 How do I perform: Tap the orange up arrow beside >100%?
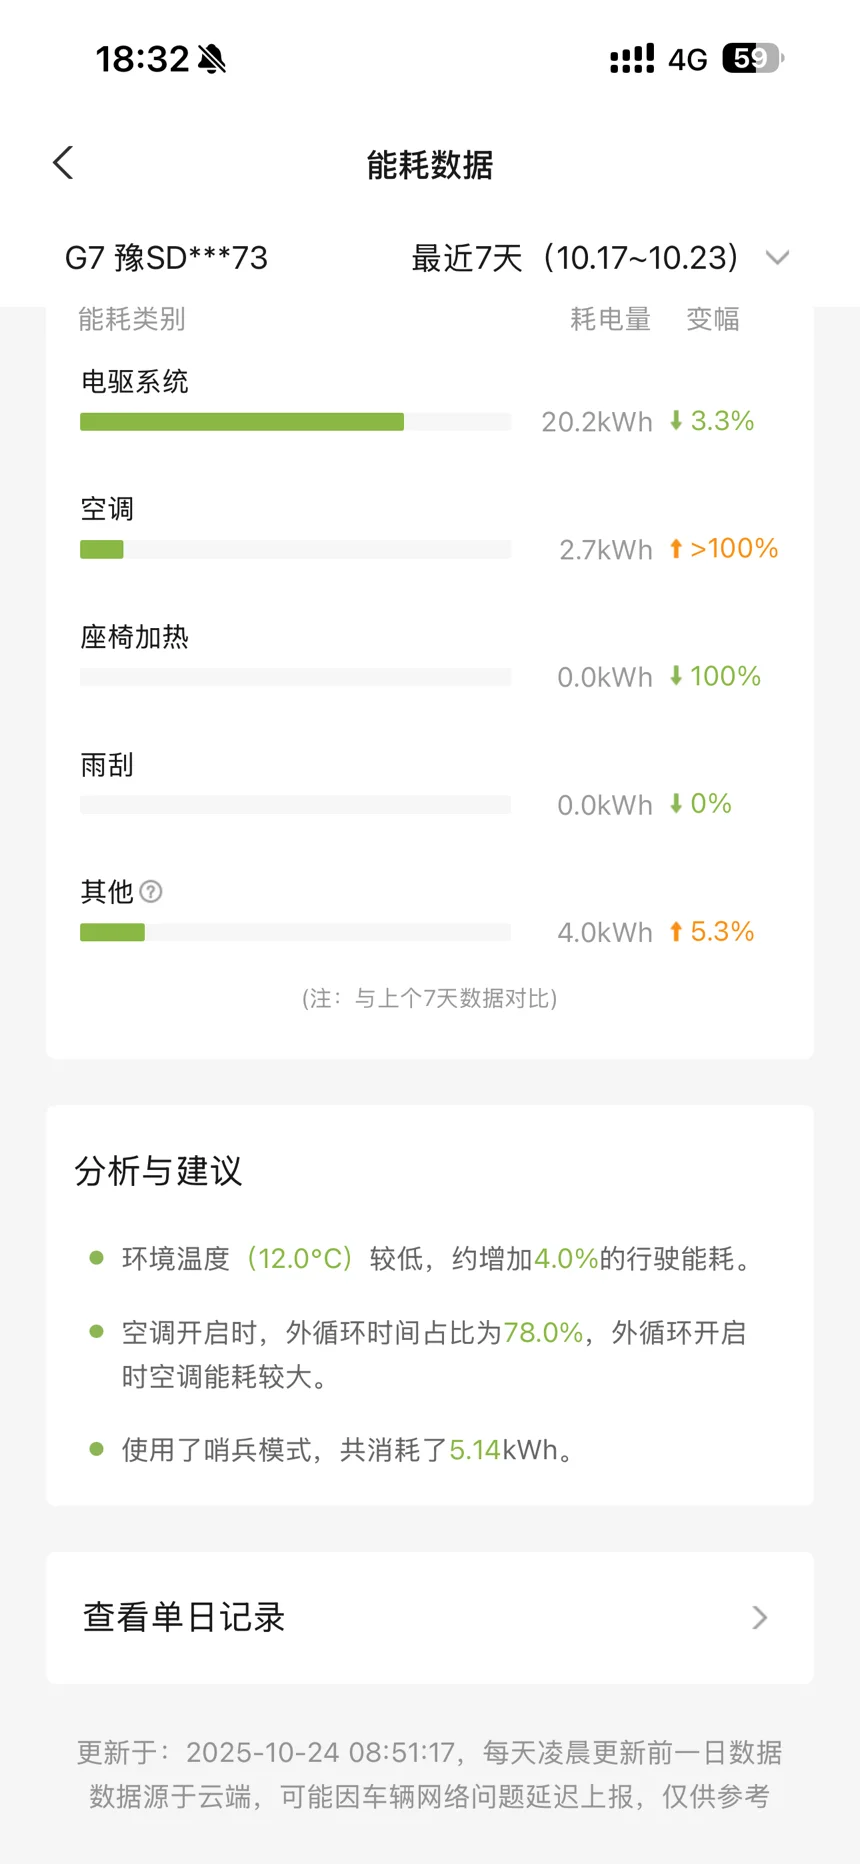[x=676, y=549]
